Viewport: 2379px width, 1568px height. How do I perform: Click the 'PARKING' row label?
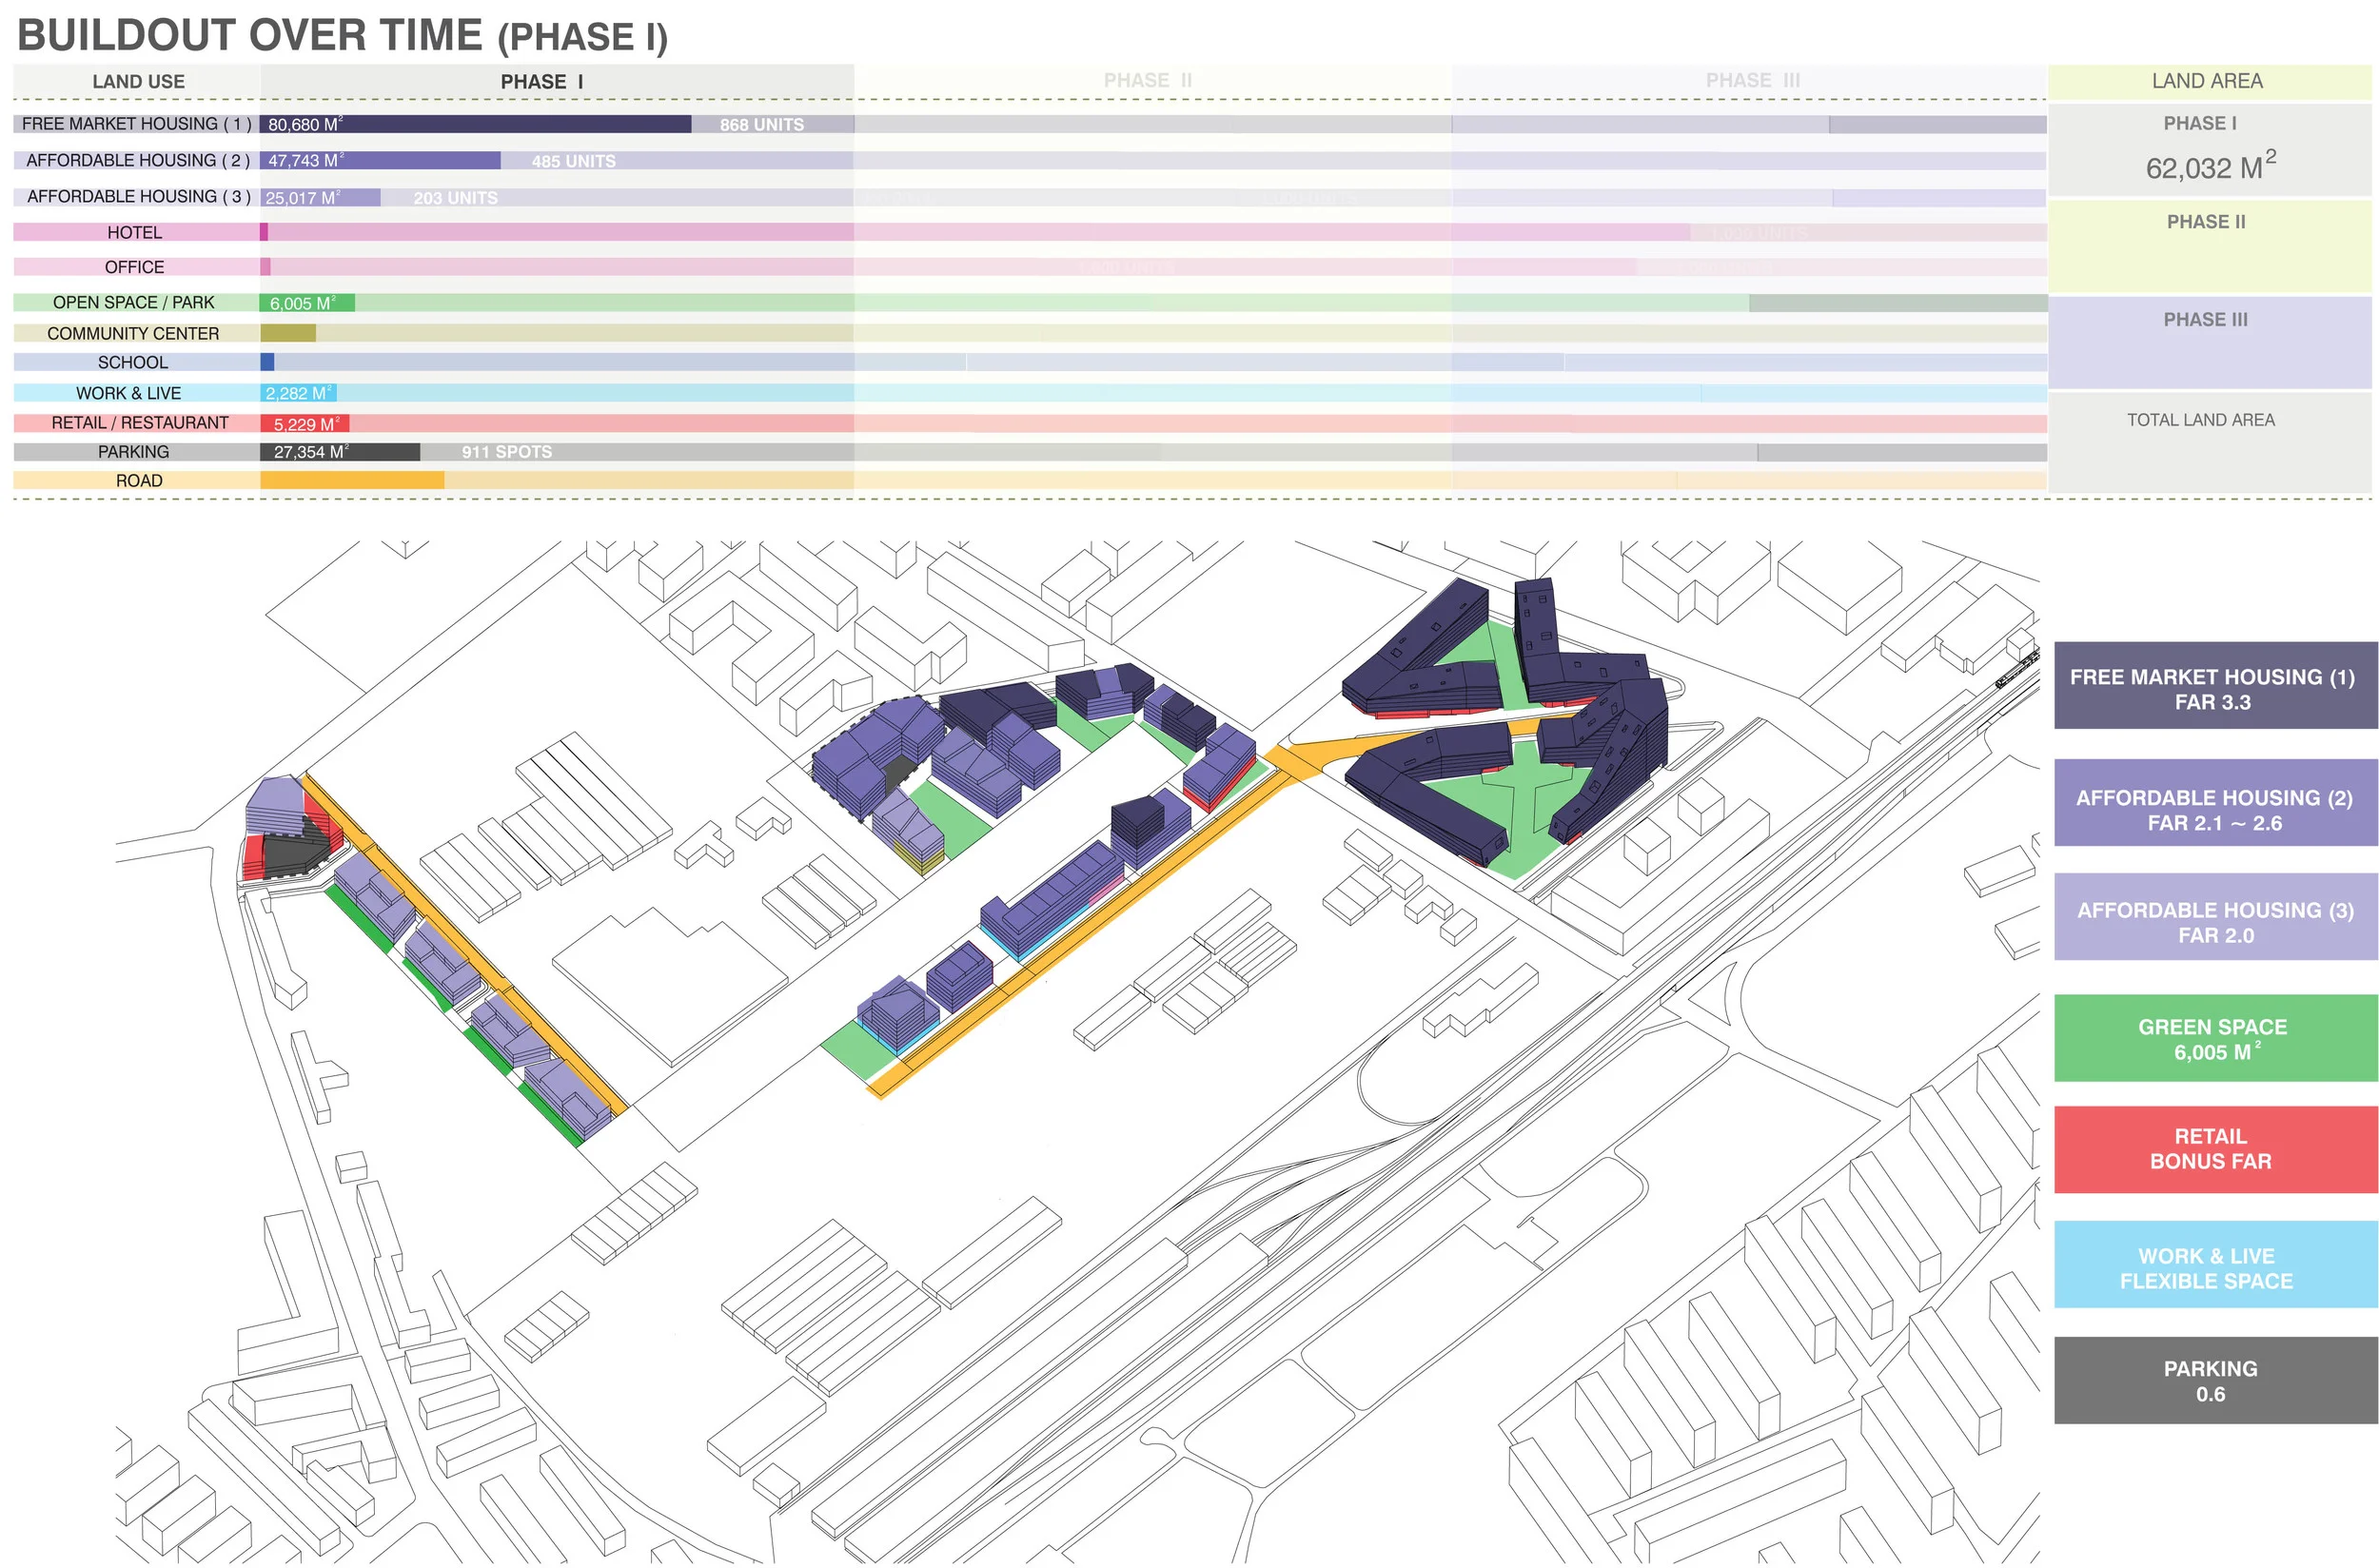133,452
